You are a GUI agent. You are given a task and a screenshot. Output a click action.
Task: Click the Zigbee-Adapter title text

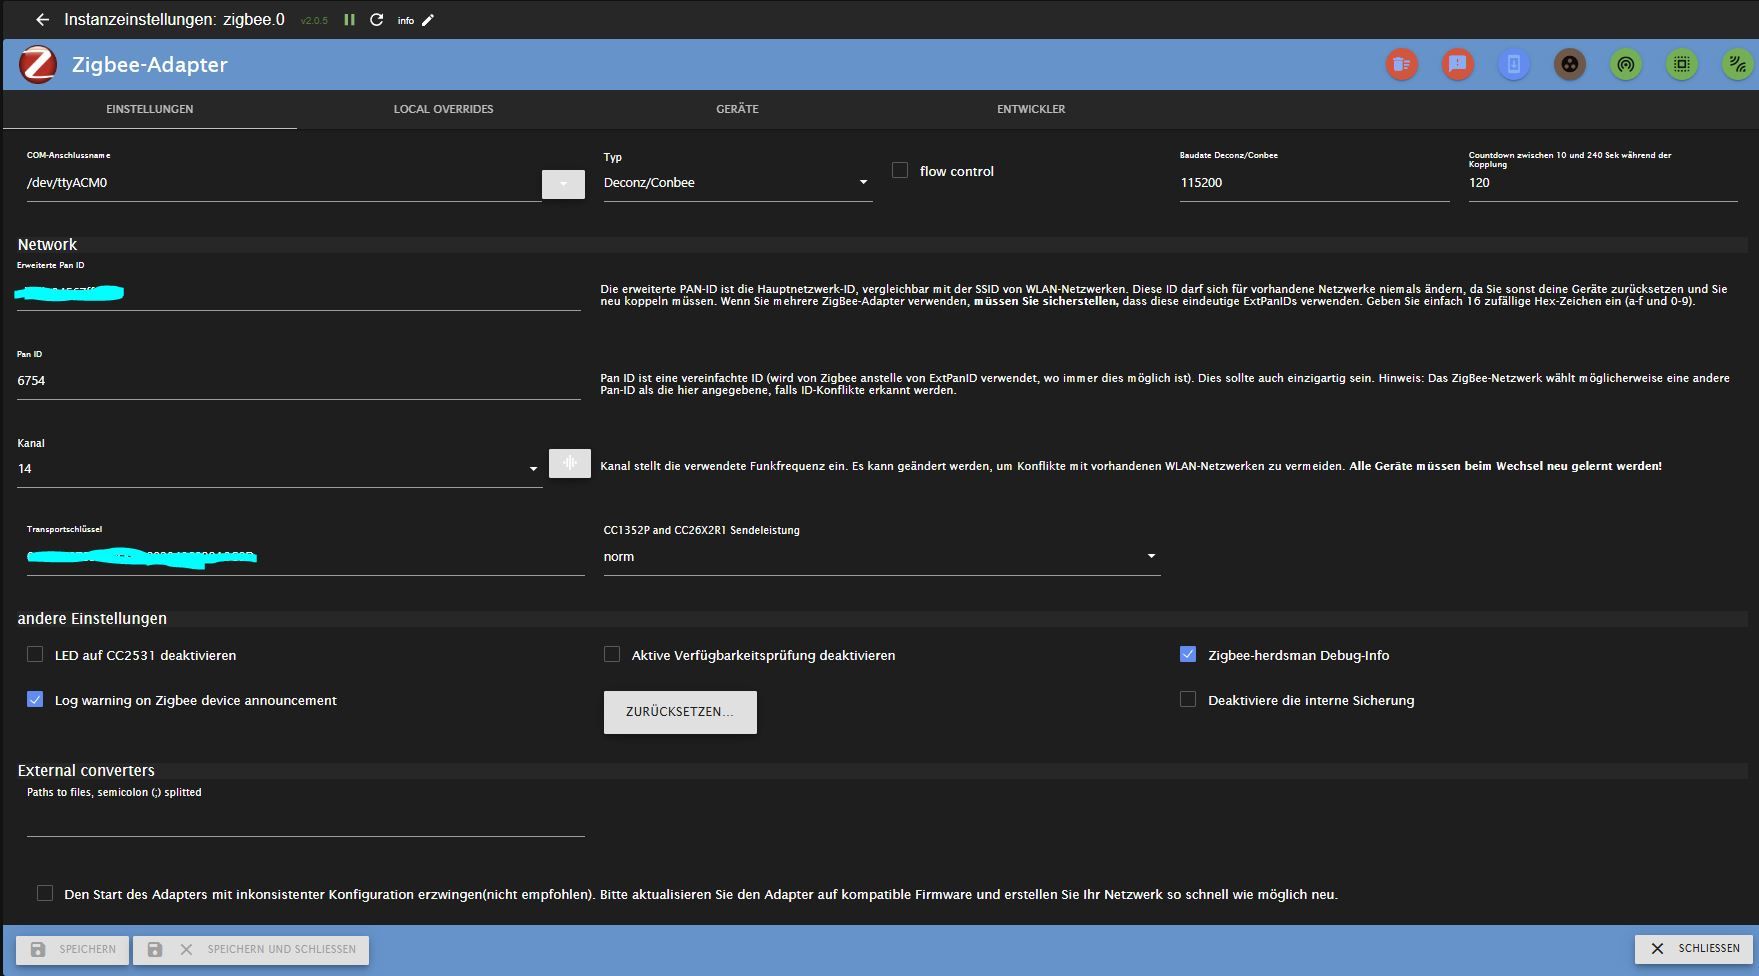pyautogui.click(x=150, y=65)
